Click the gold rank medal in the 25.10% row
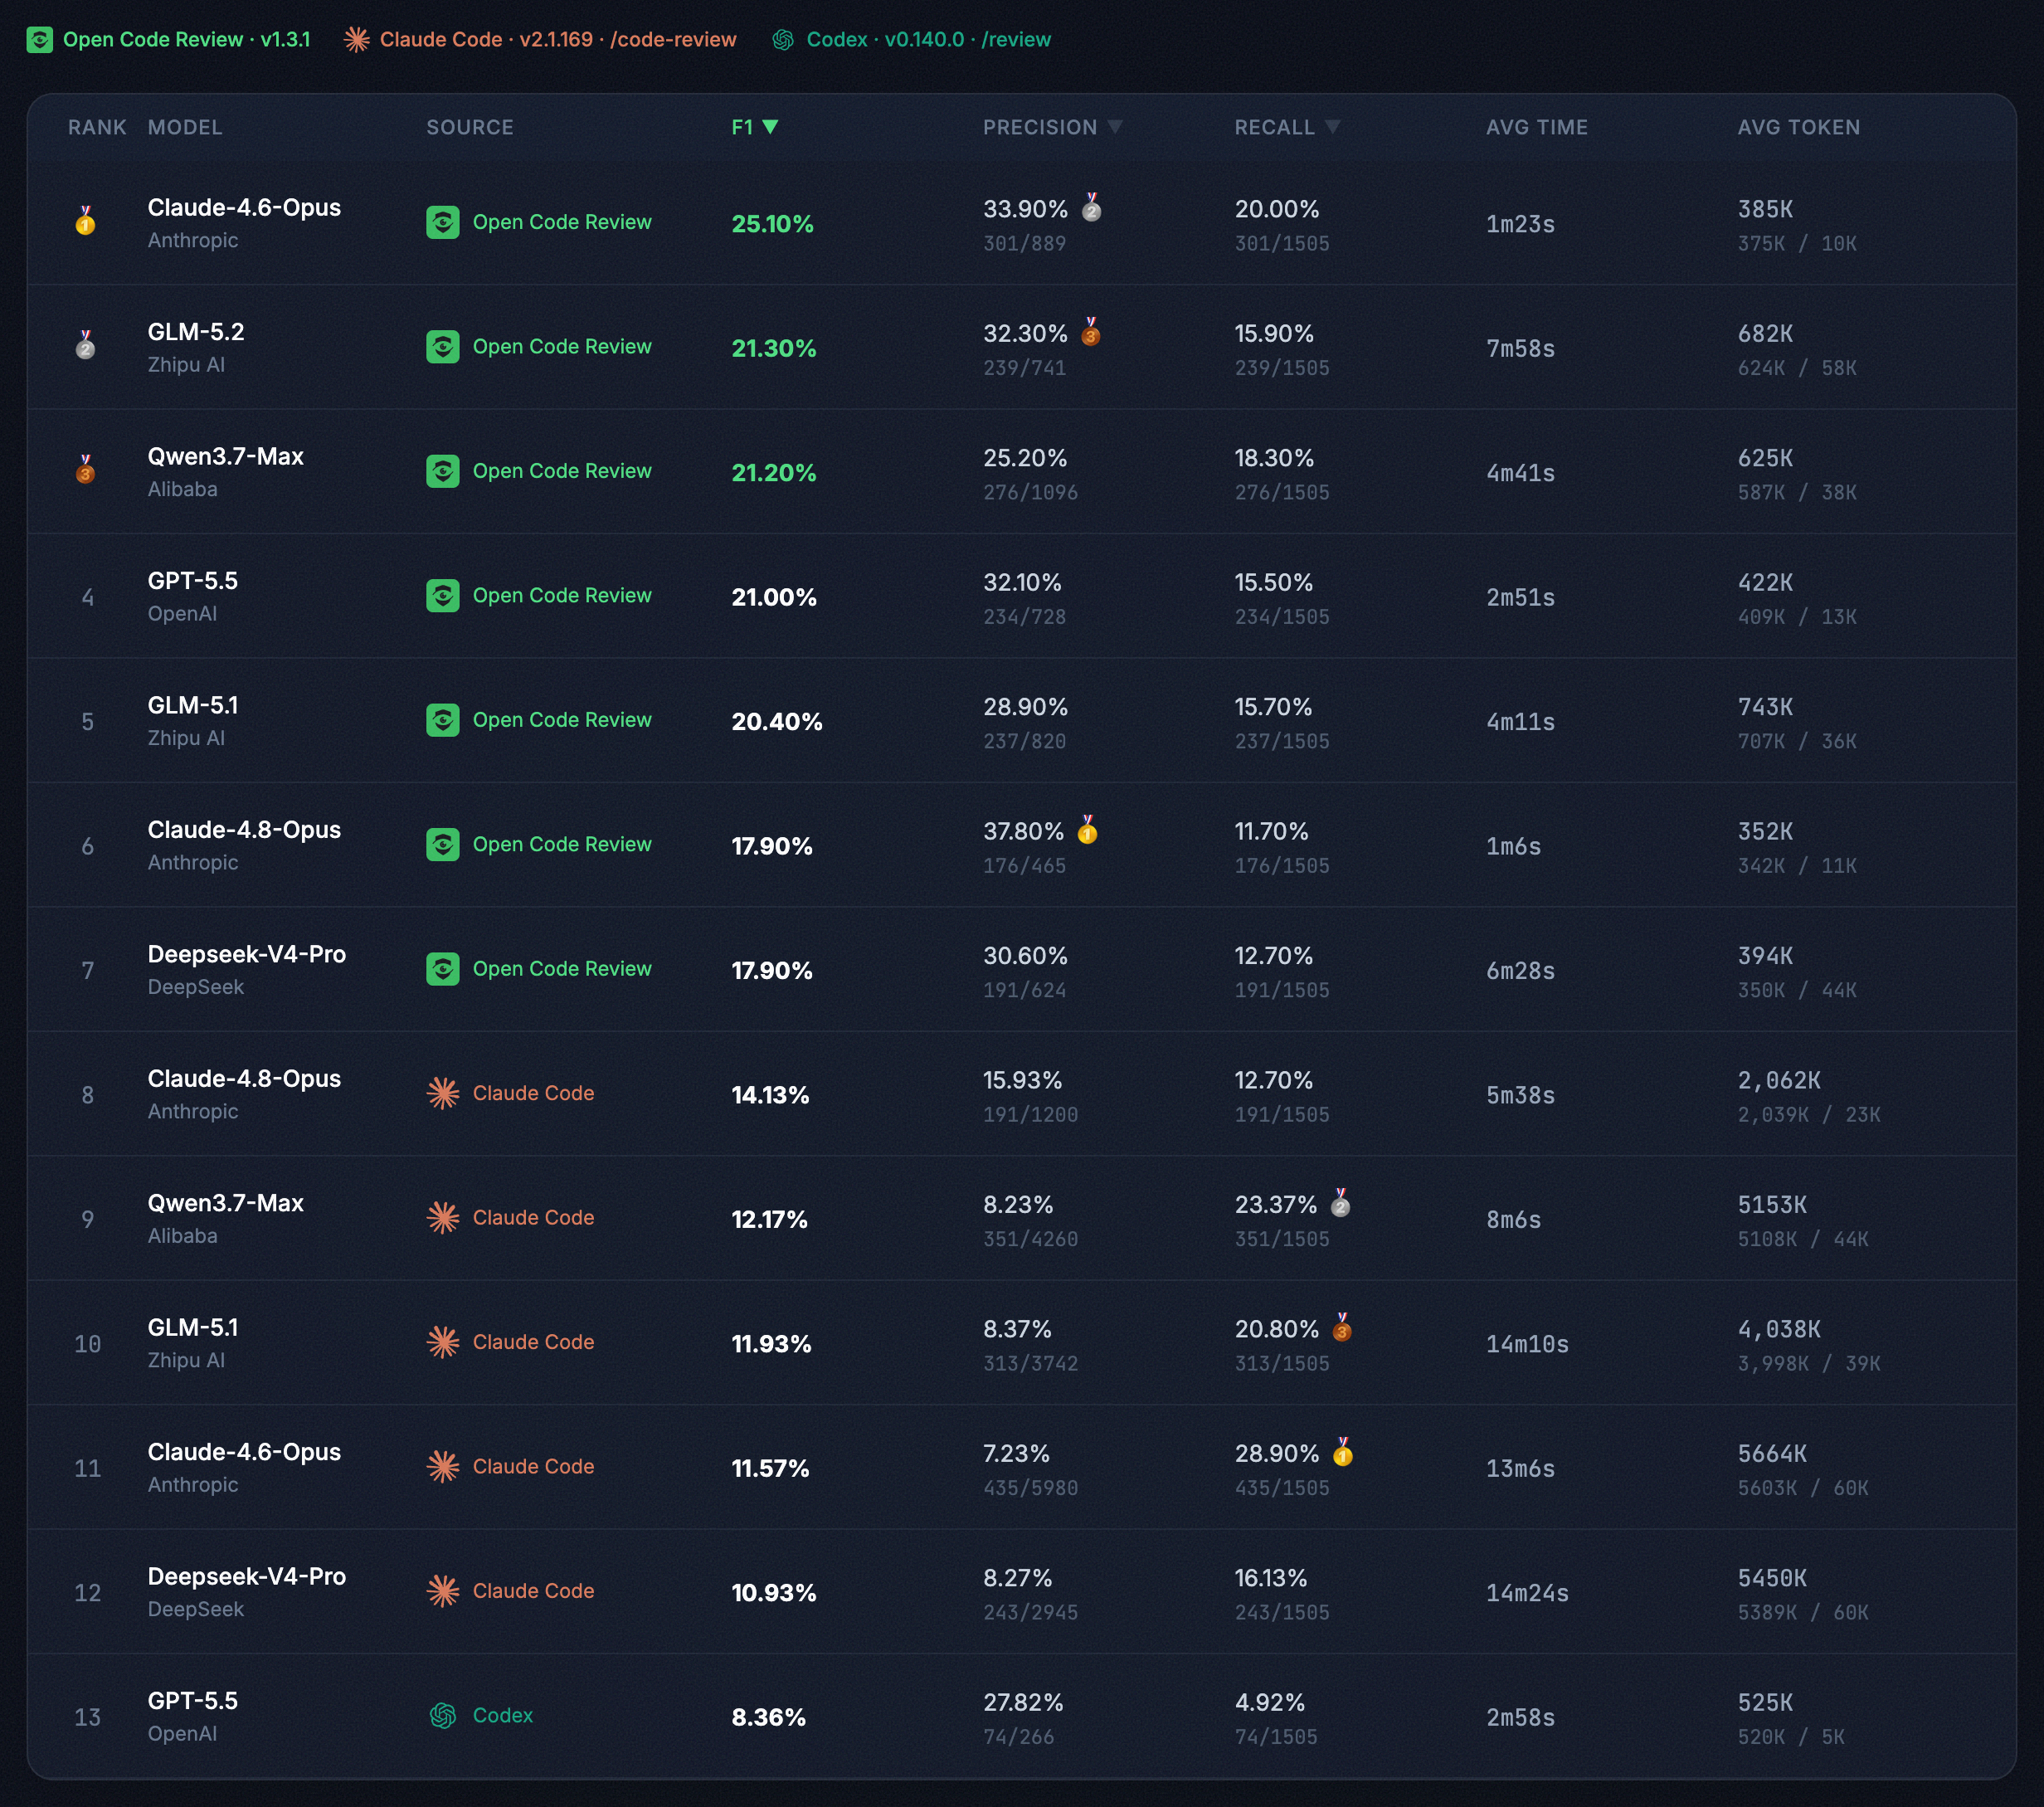 coord(86,221)
